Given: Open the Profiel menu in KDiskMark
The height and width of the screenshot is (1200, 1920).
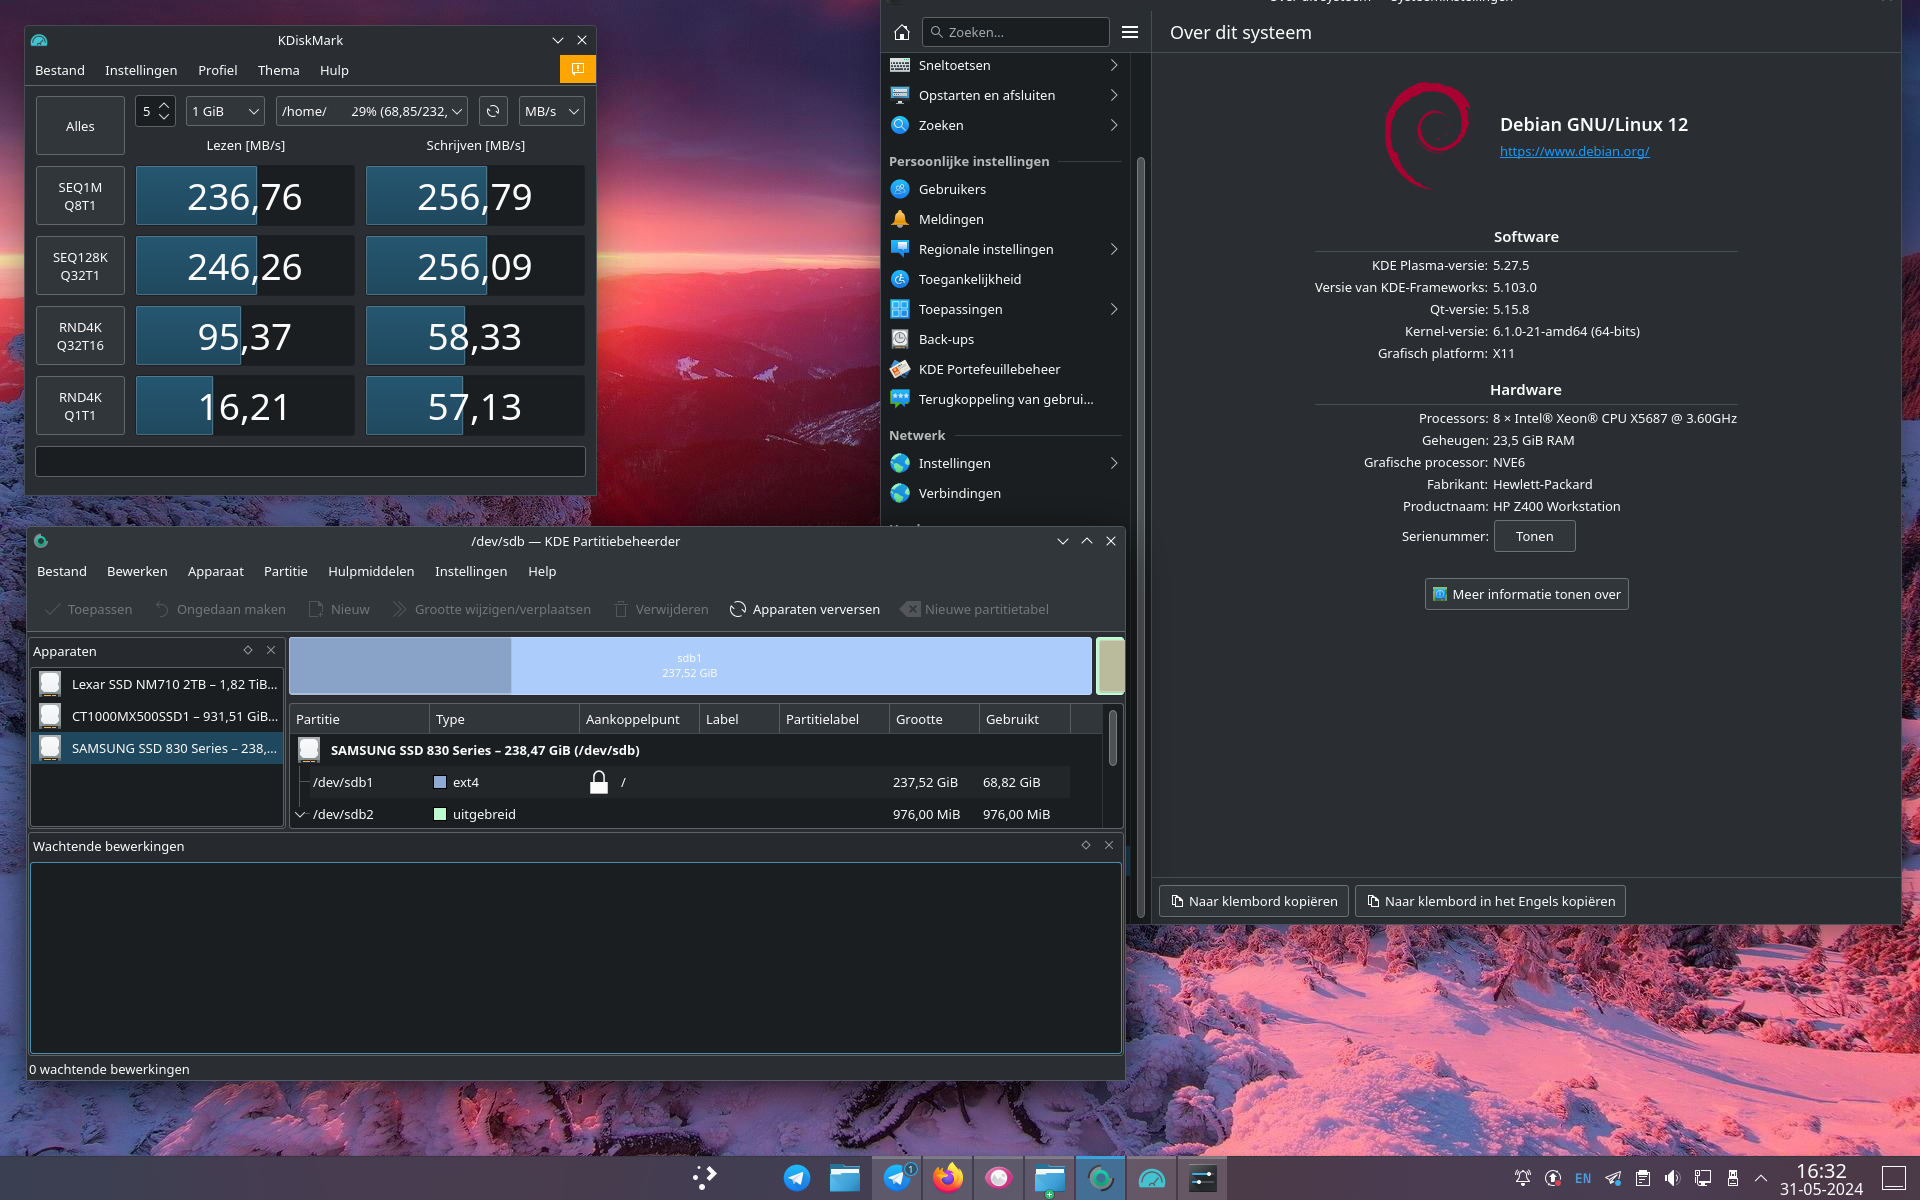Looking at the screenshot, I should 217,70.
